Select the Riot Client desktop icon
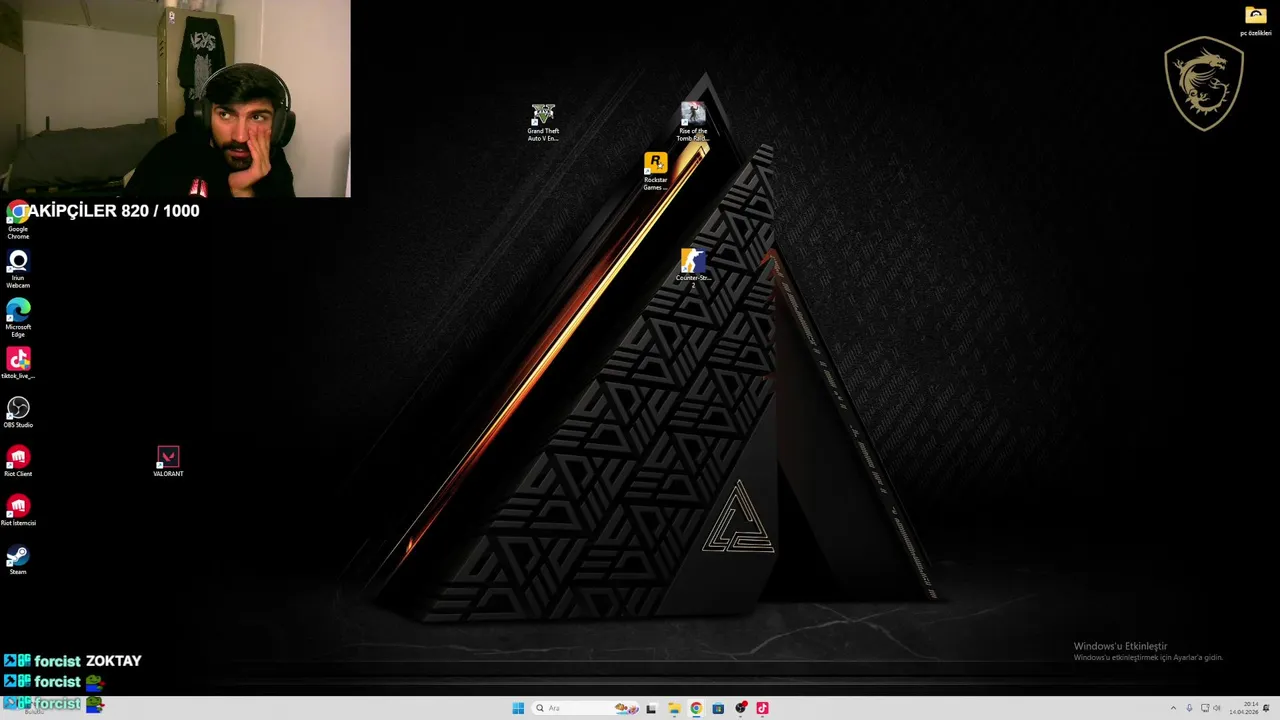The image size is (1280, 720). coord(18,461)
